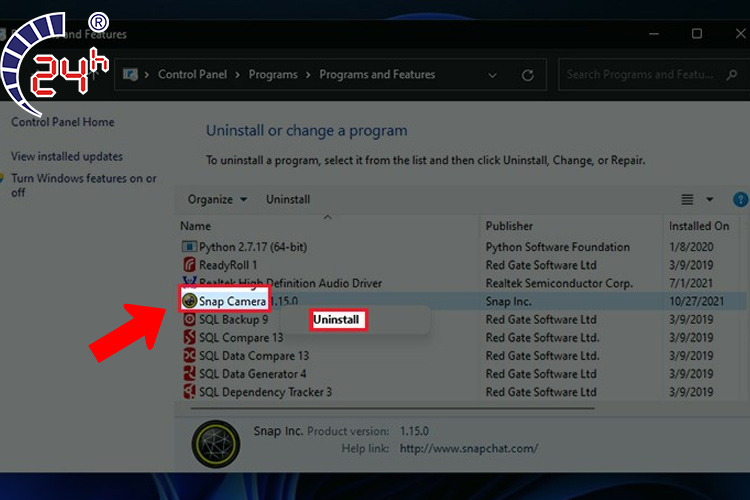Image resolution: width=750 pixels, height=500 pixels.
Task: Select the SQL Compare 13 entry
Action: click(241, 338)
